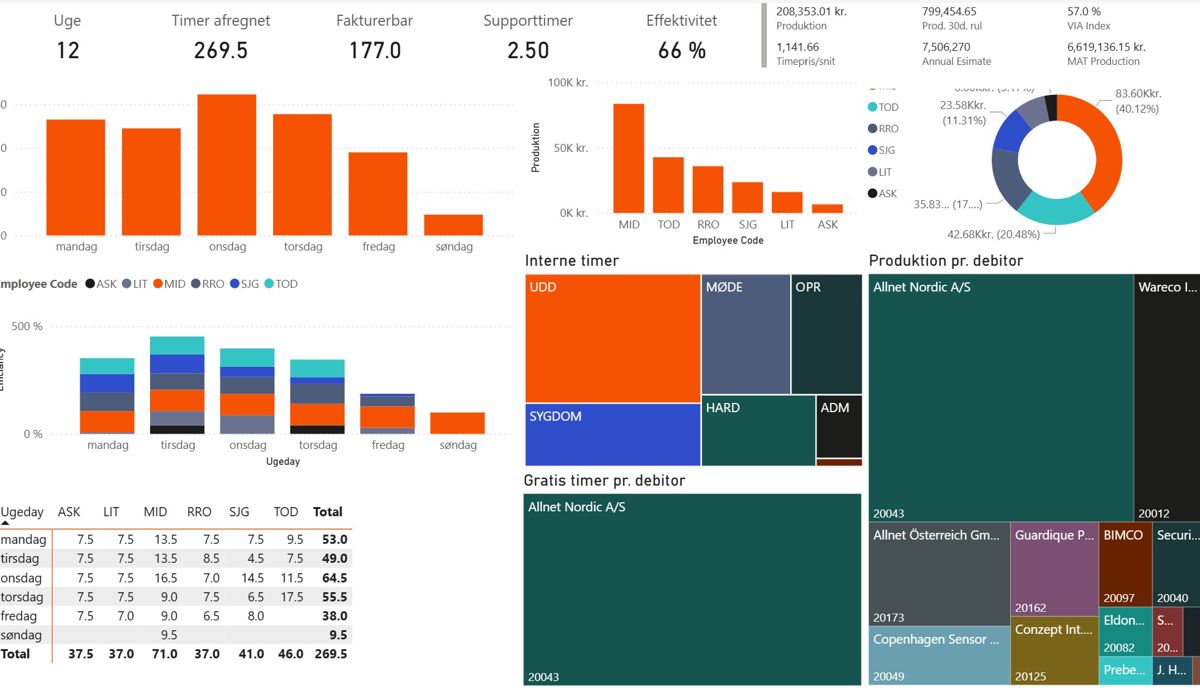Click the Guardique tile labelled 20162
This screenshot has height=700, width=1200.
[1055, 568]
